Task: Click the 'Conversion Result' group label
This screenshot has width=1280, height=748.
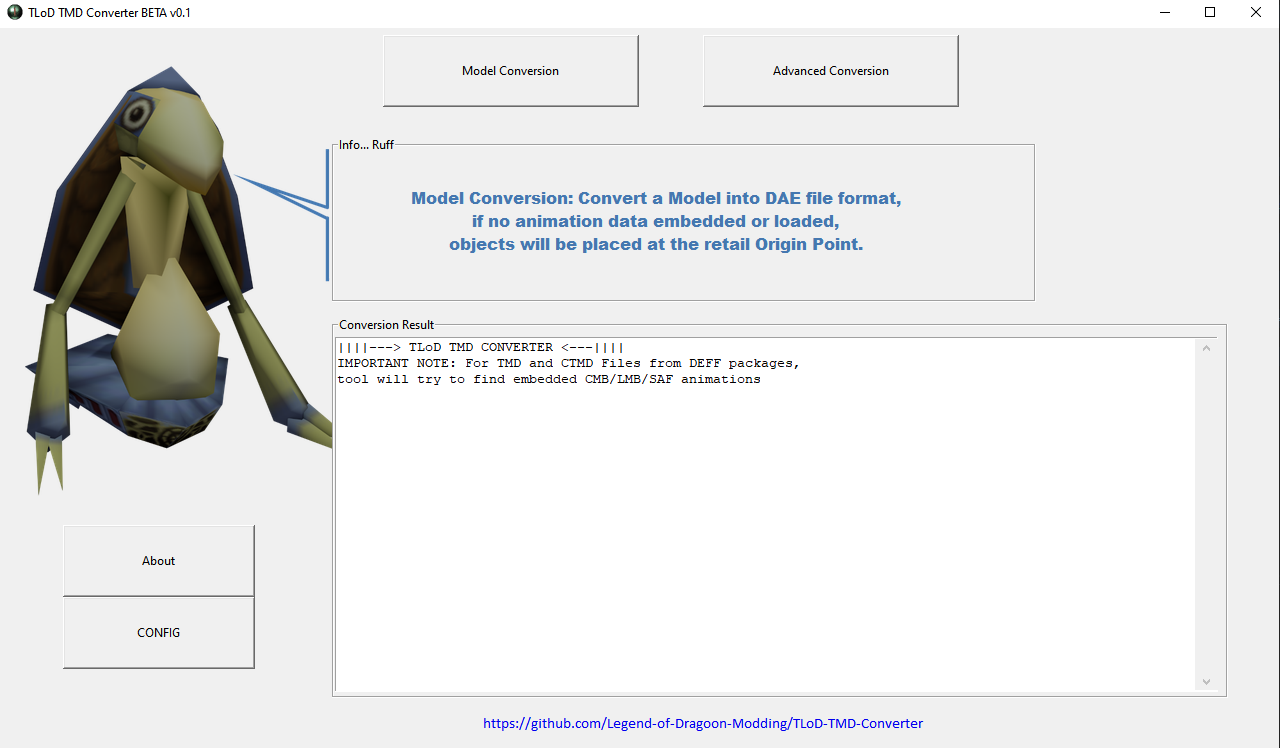Action: pos(387,325)
